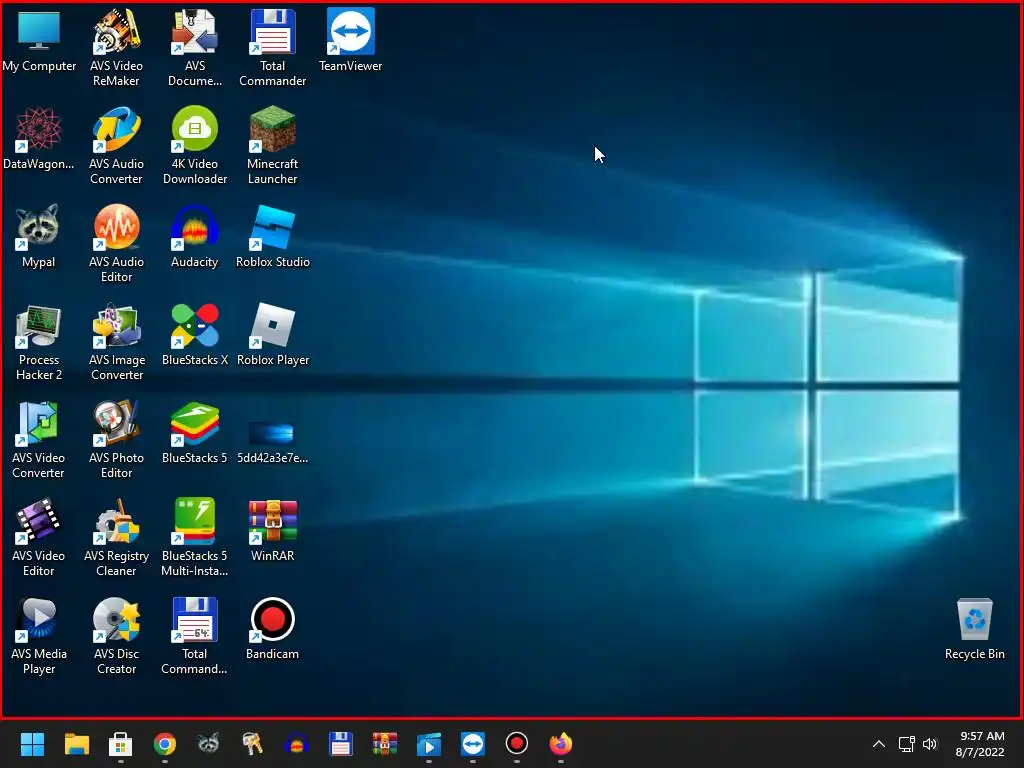Viewport: 1024px width, 768px height.
Task: Select the 5dd42a3e7e... image file
Action: (x=272, y=440)
